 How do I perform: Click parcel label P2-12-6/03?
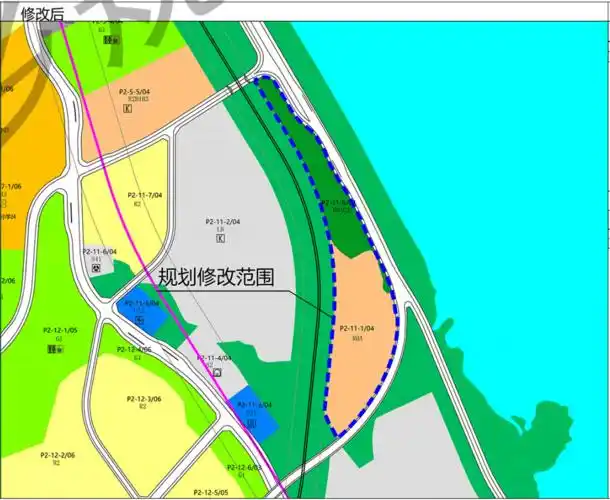pos(244,467)
